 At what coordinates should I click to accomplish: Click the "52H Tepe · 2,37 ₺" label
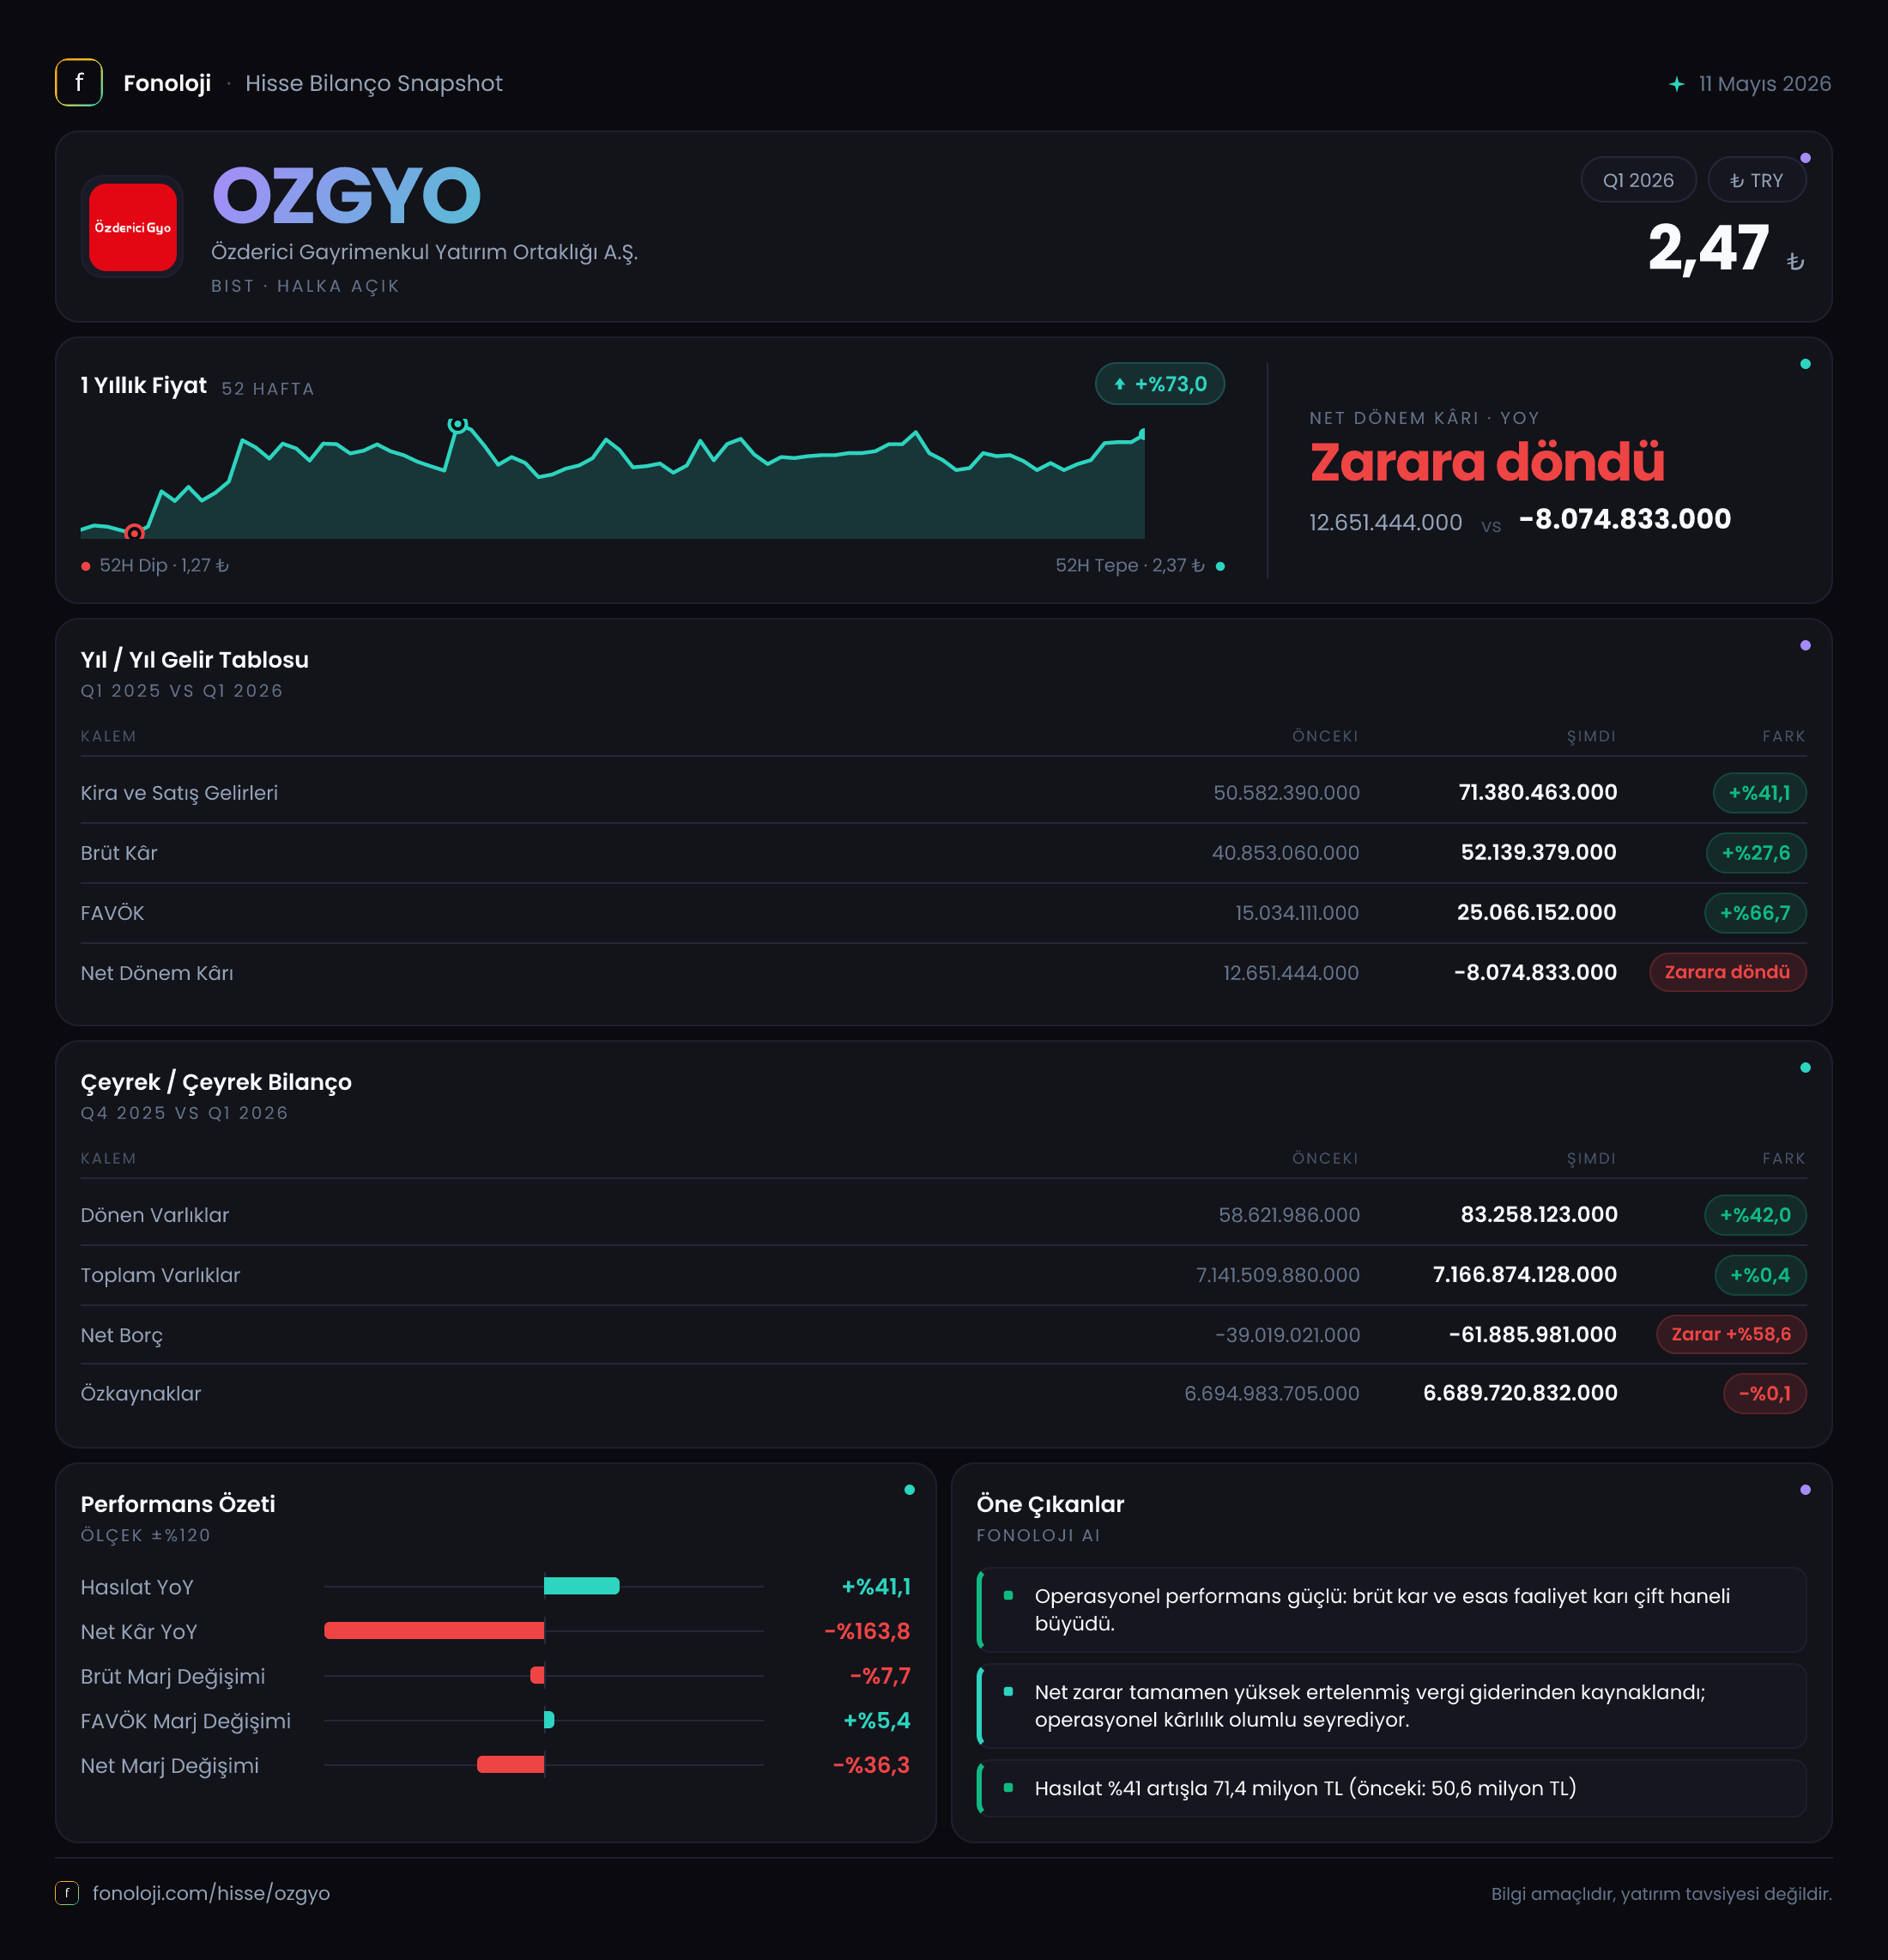[1130, 566]
